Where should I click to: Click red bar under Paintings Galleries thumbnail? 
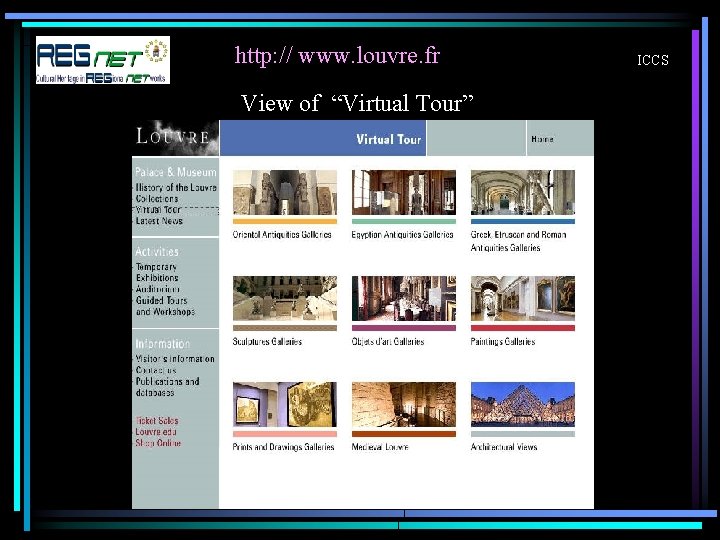(x=523, y=328)
